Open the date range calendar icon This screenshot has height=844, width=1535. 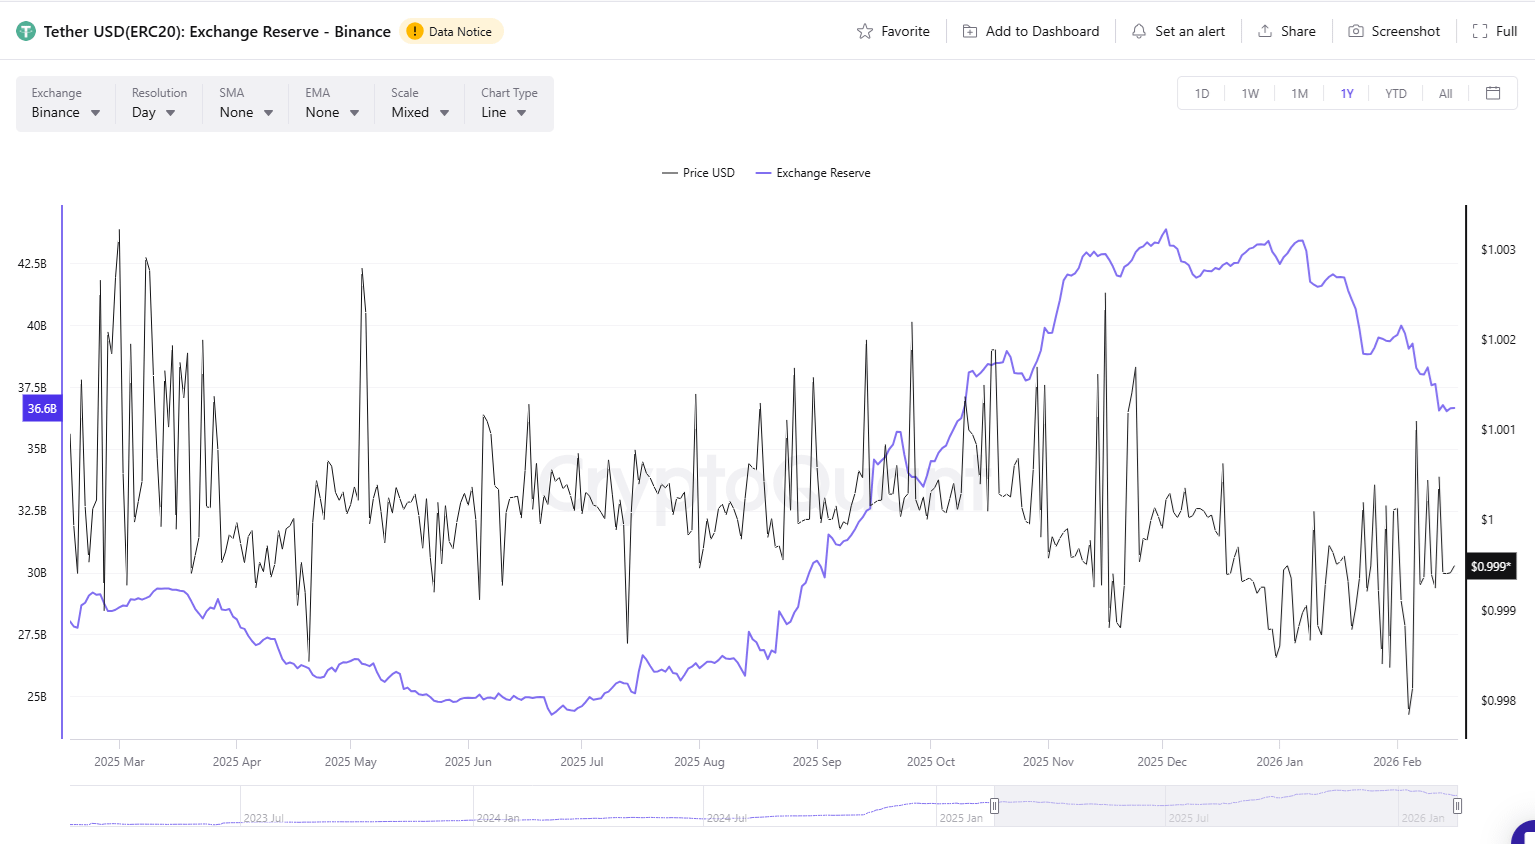click(1493, 92)
